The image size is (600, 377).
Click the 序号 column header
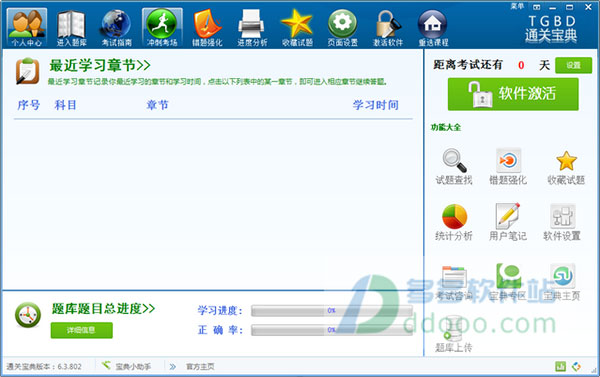[29, 105]
